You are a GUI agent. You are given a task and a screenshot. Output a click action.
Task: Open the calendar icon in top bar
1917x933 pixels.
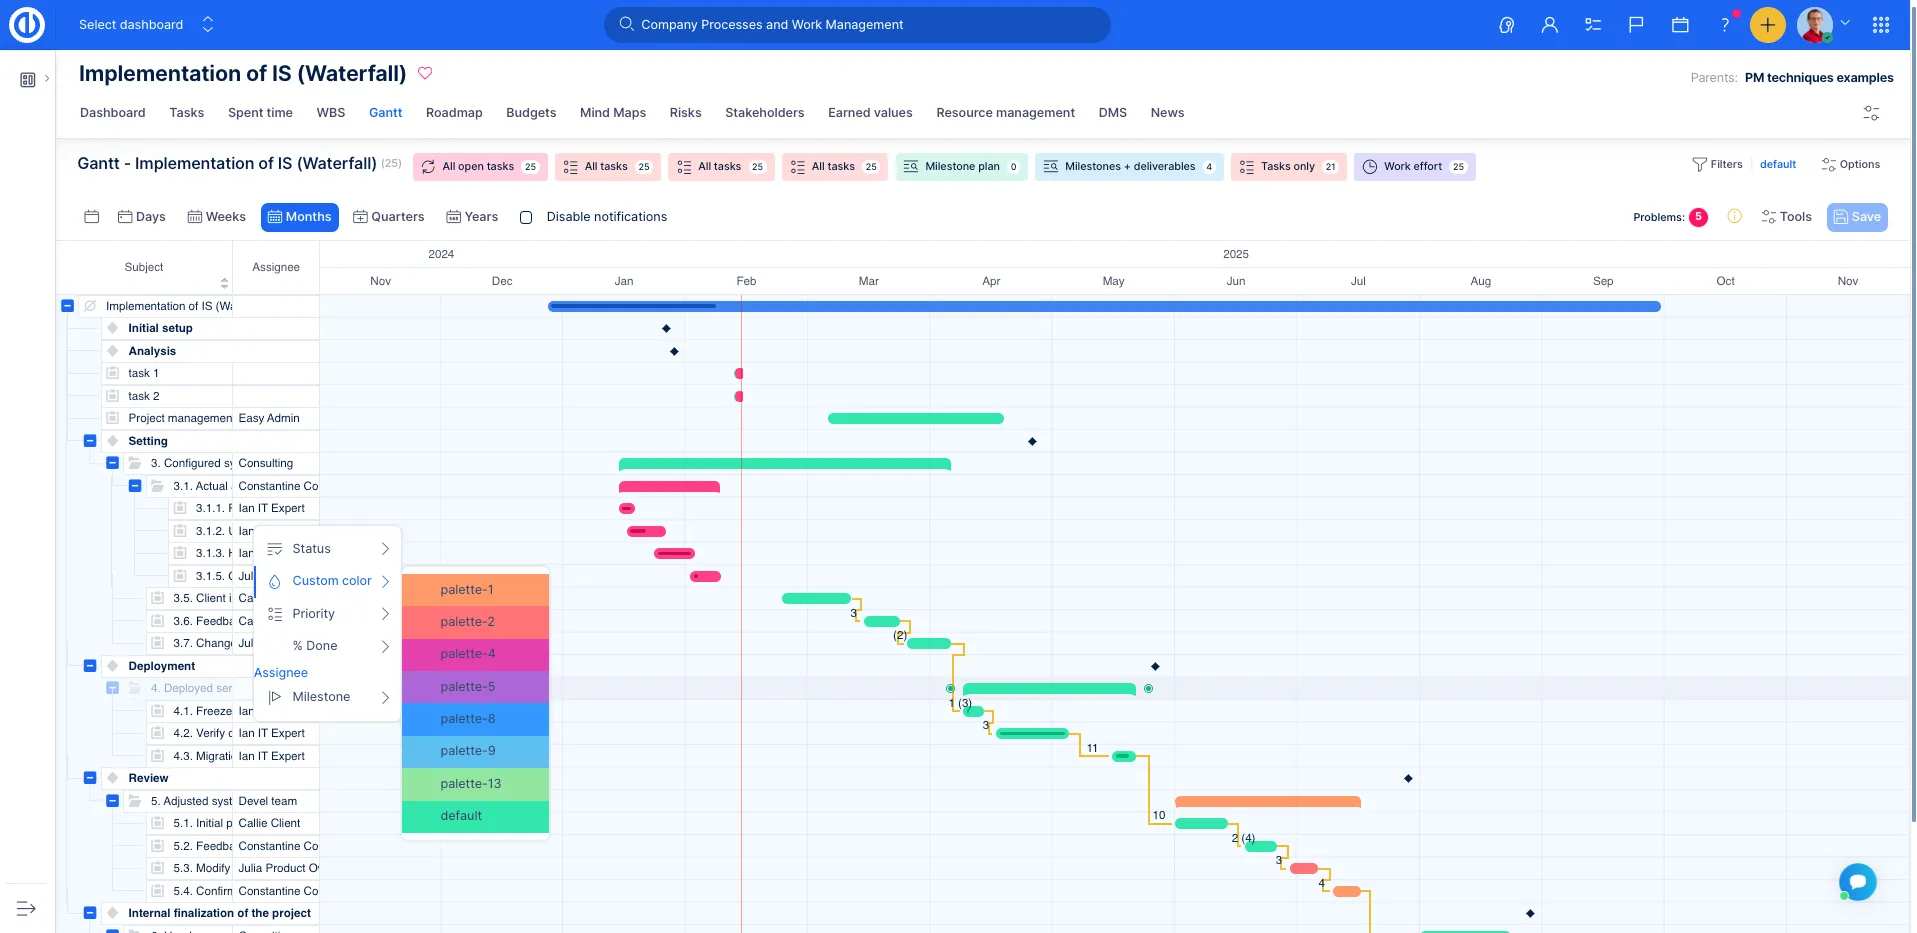coord(1680,25)
